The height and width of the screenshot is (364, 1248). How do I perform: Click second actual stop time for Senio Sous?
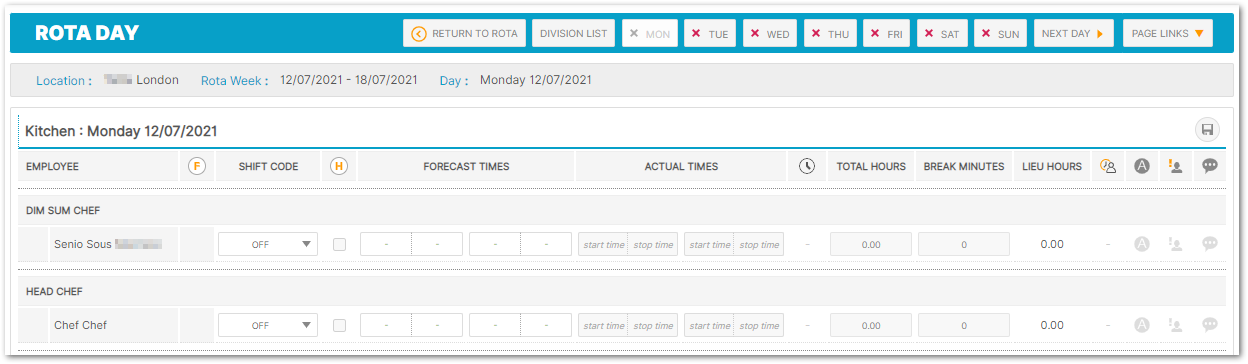[759, 244]
